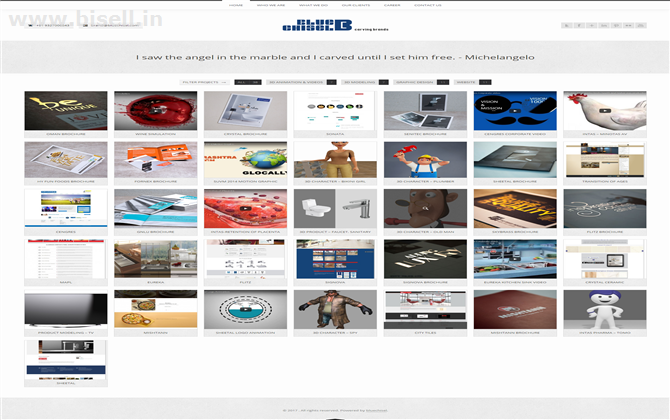Viewport: 670px width, 420px height.
Task: Show All projects filter
Action: click(248, 82)
